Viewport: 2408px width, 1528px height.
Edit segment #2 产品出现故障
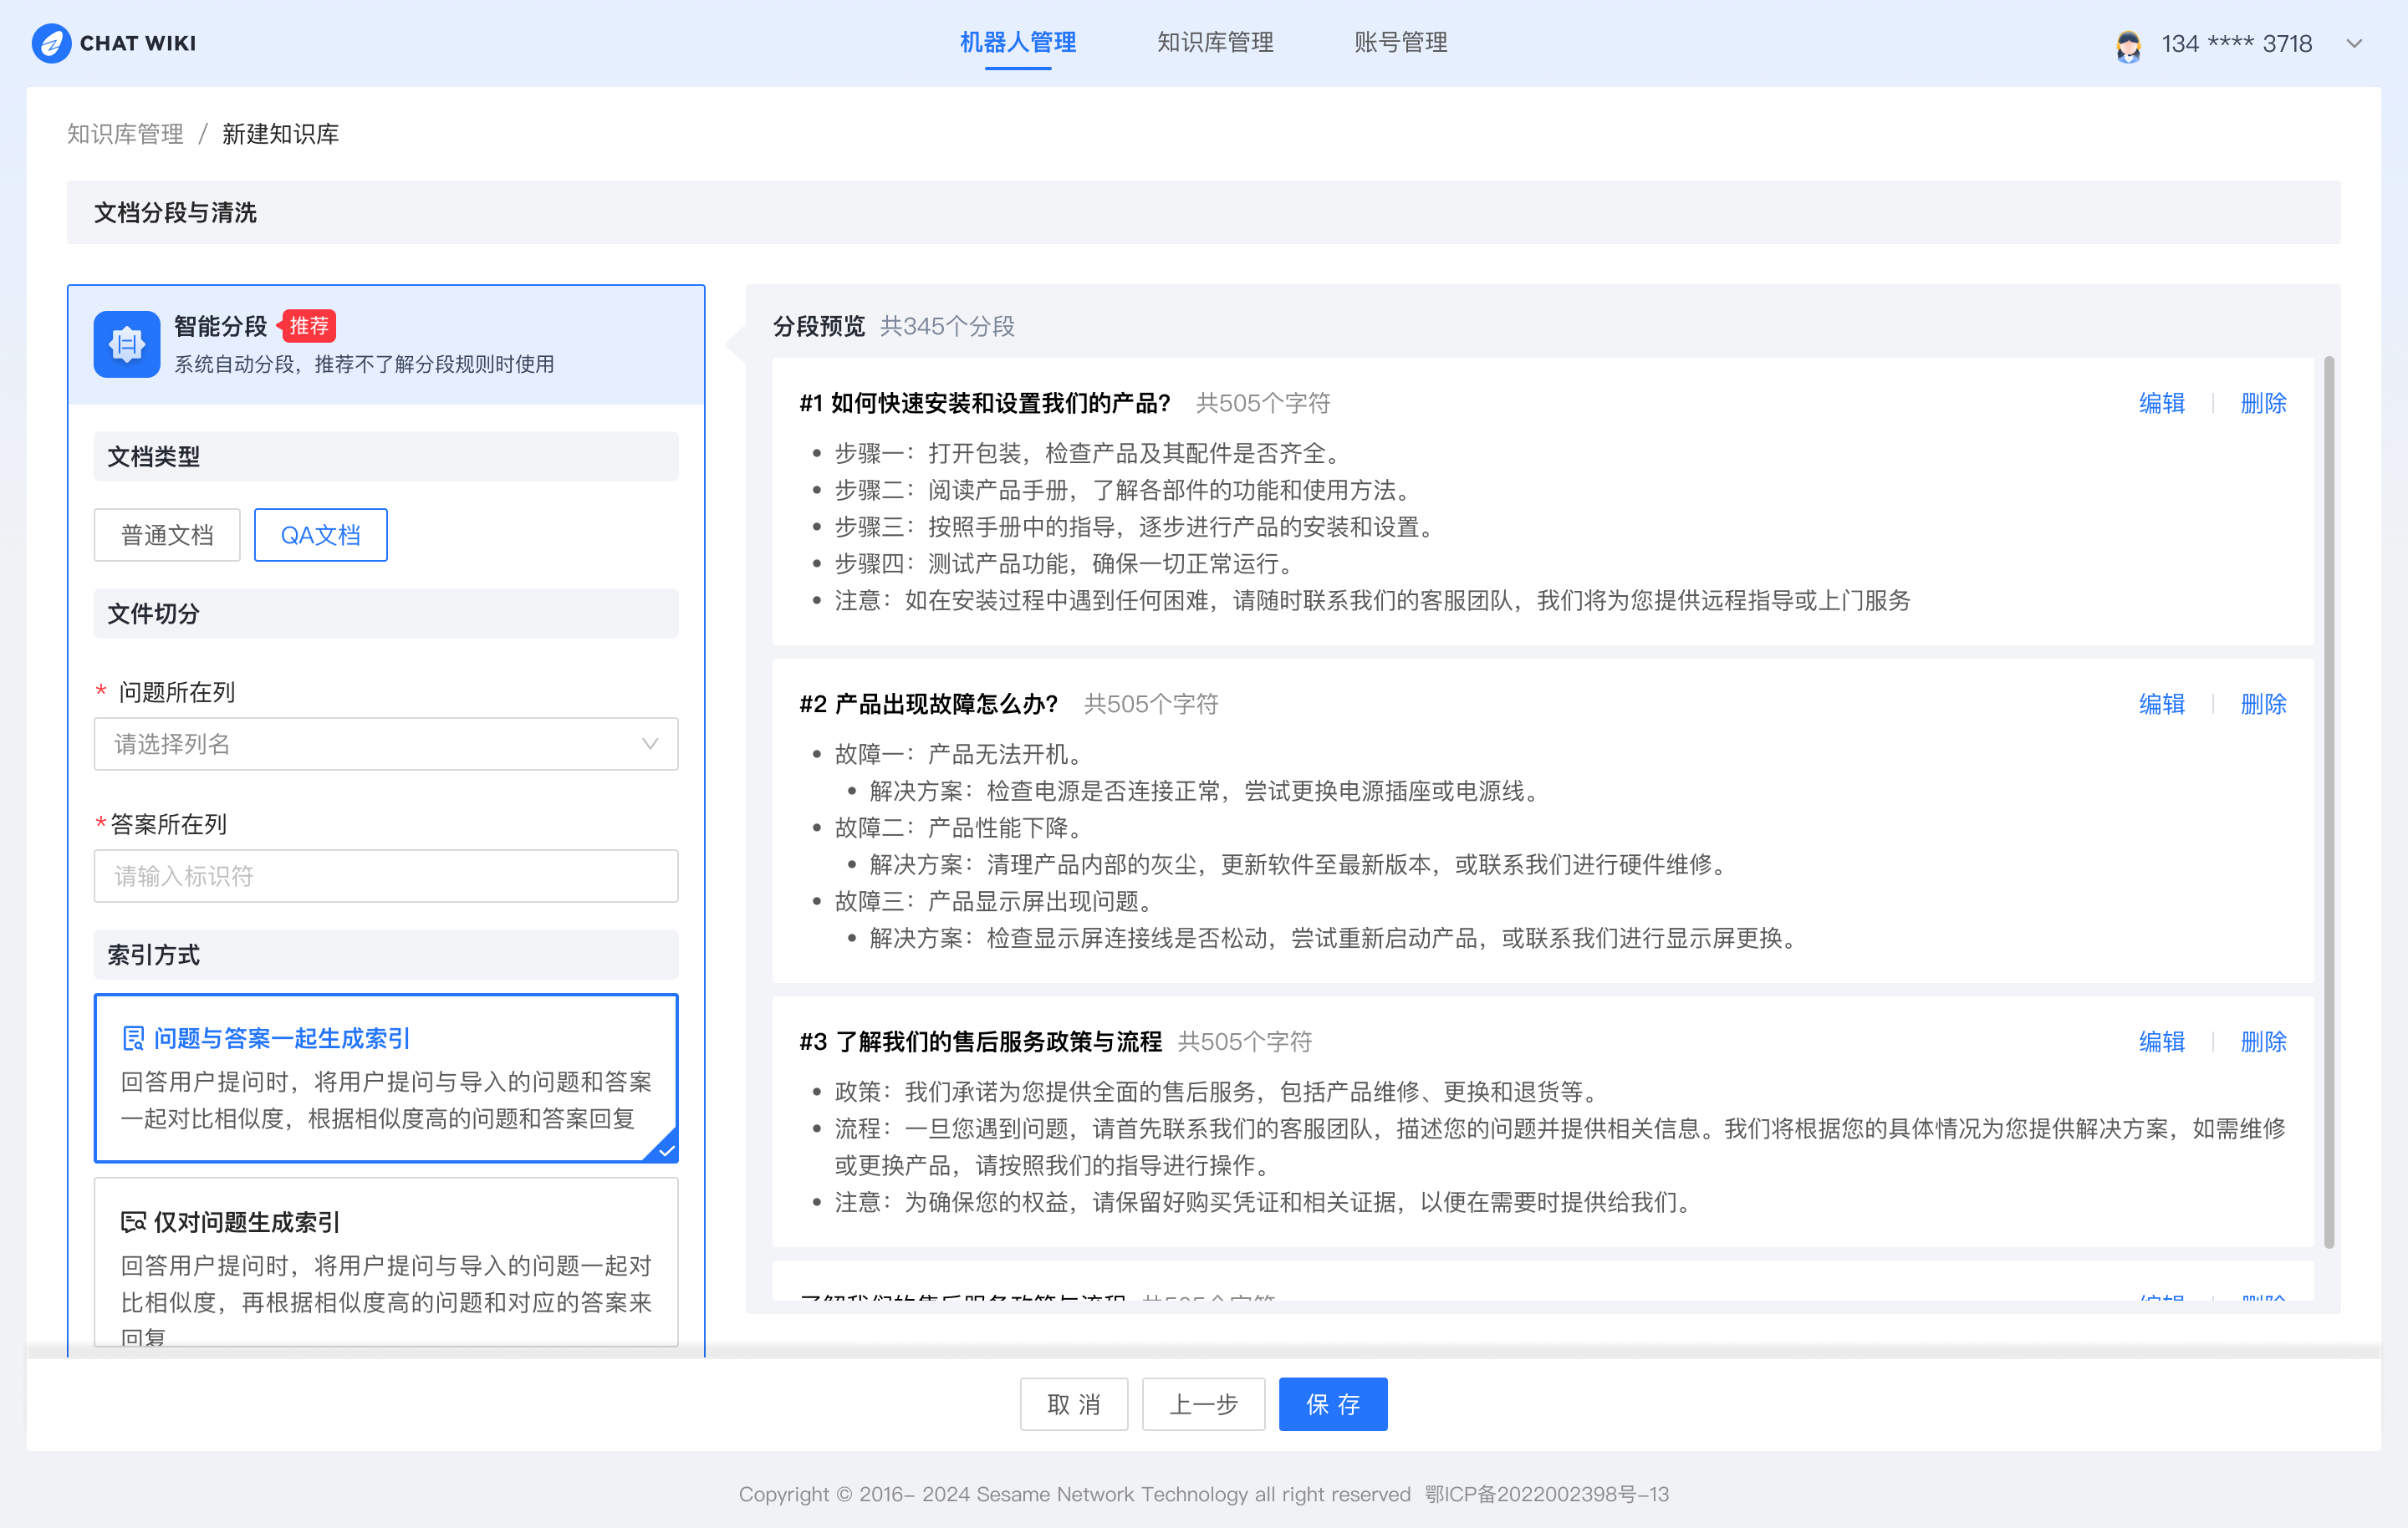[2161, 704]
